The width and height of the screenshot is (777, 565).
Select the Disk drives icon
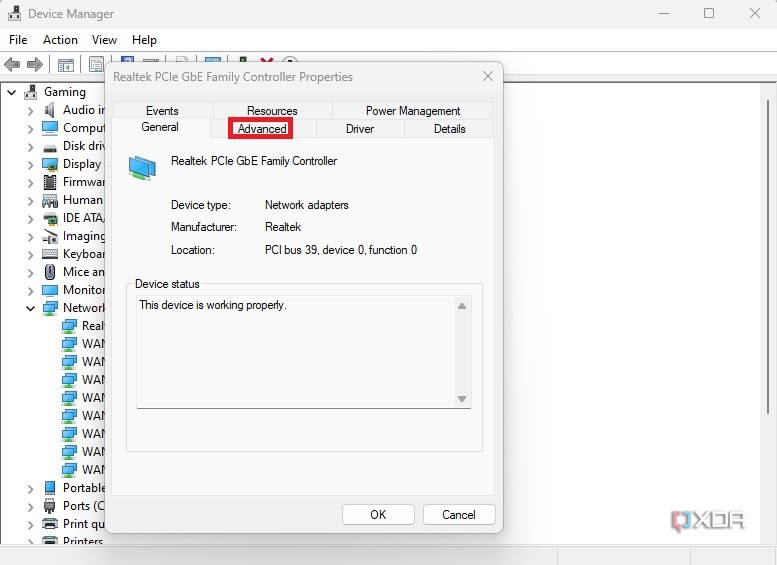50,147
